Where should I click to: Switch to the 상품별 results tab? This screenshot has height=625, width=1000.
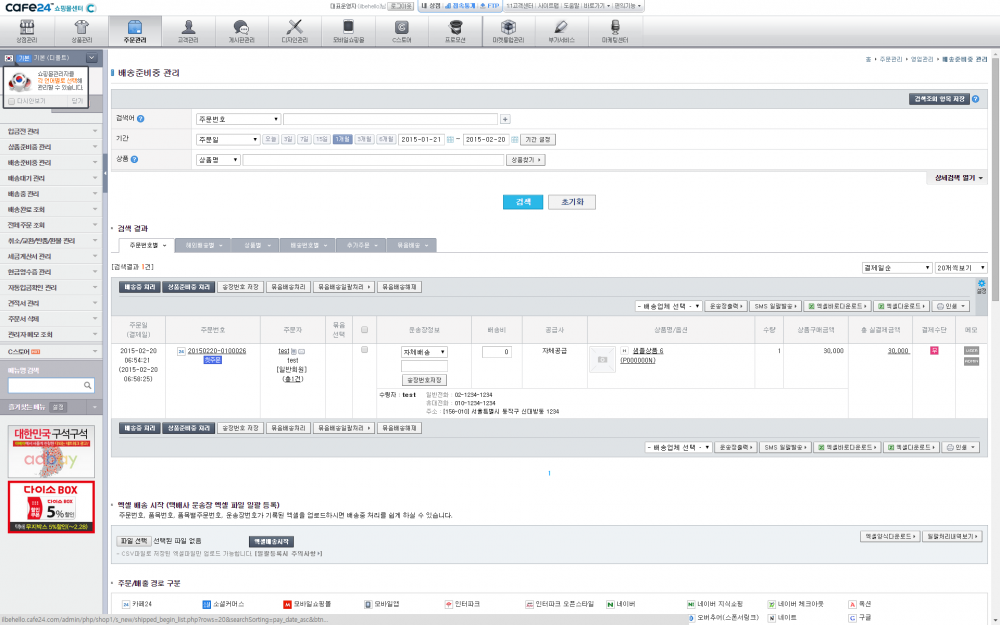[251, 245]
